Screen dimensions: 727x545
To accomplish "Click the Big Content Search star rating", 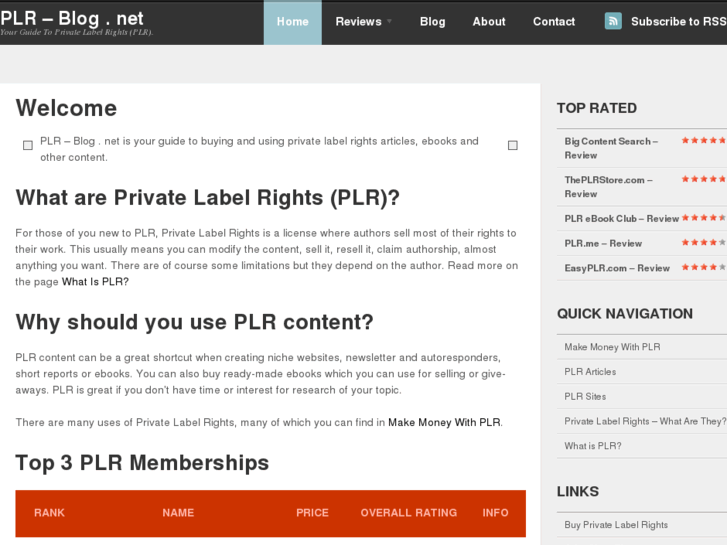I will tap(704, 141).
